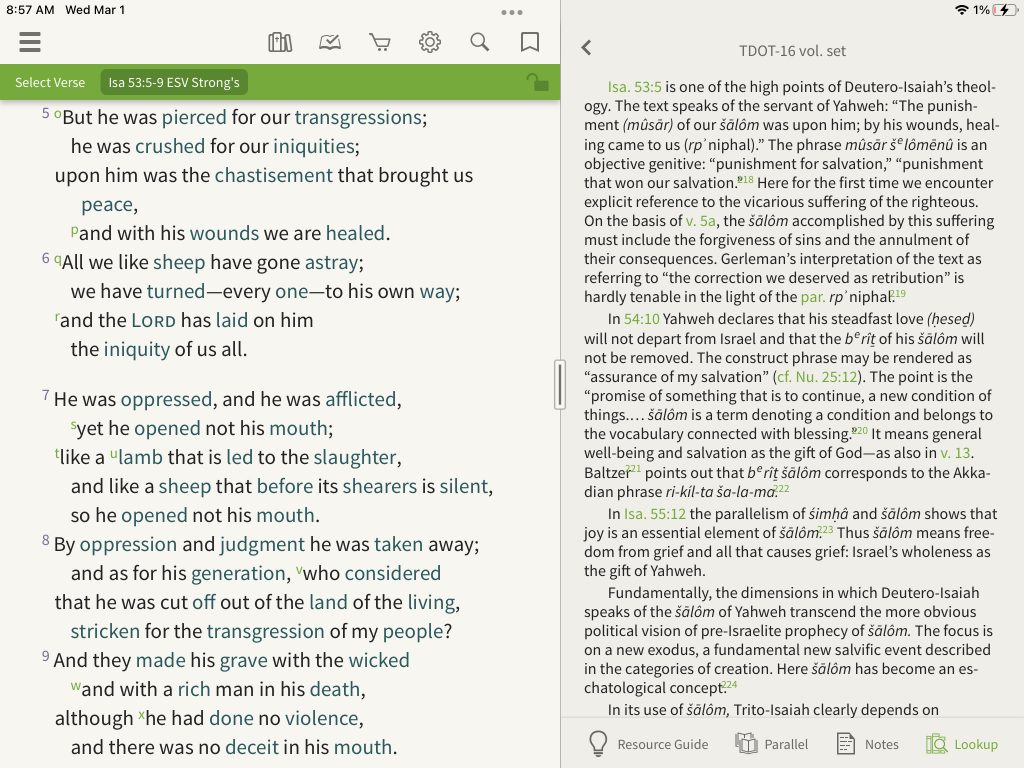Viewport: 1024px width, 768px height.
Task: Tap the word 'lamb'
Action: [140, 457]
